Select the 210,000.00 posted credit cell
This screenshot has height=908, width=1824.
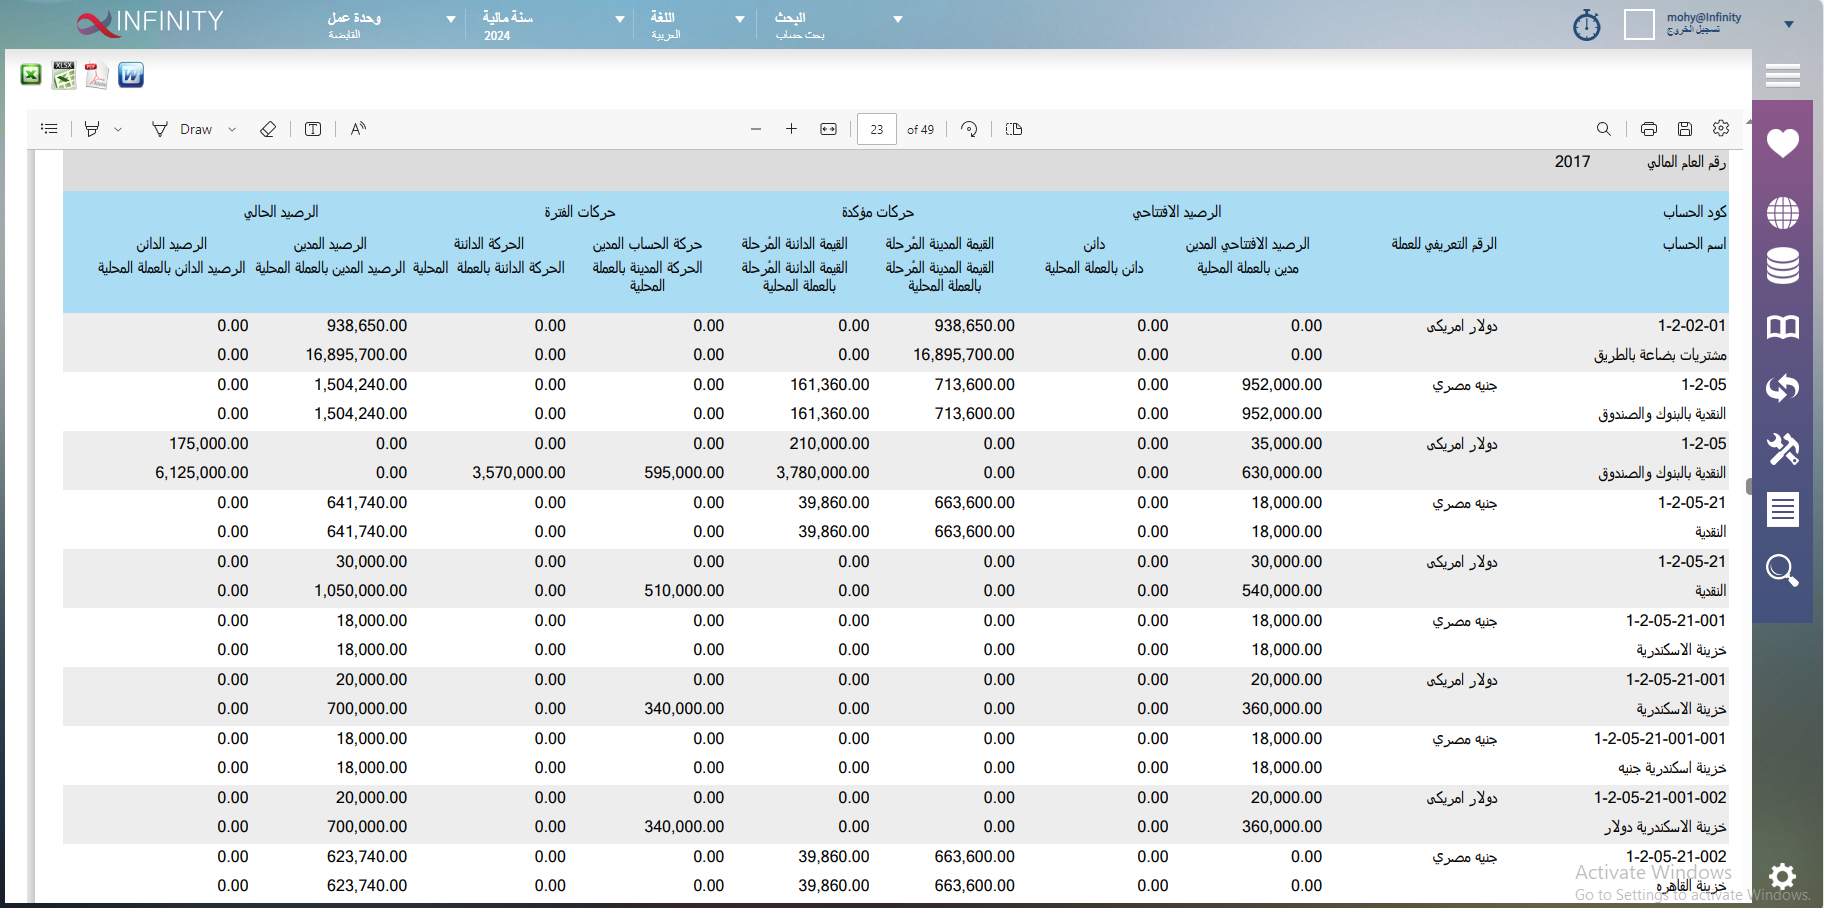[x=829, y=443]
